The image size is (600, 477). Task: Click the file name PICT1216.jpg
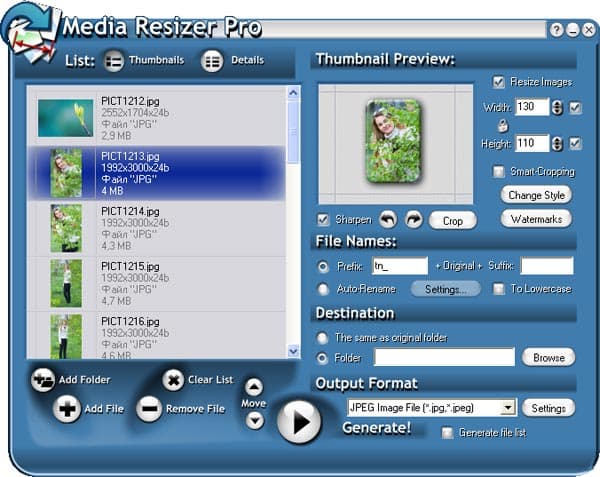point(130,321)
